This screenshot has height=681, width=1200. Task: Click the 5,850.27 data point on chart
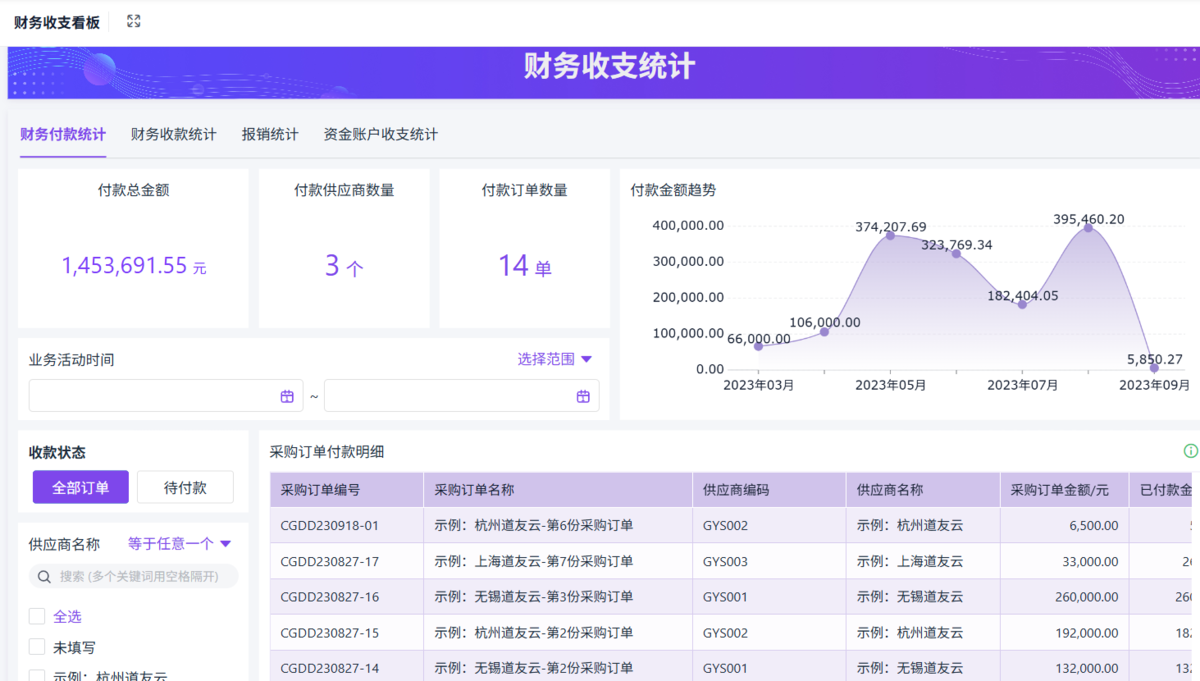pos(1154,368)
